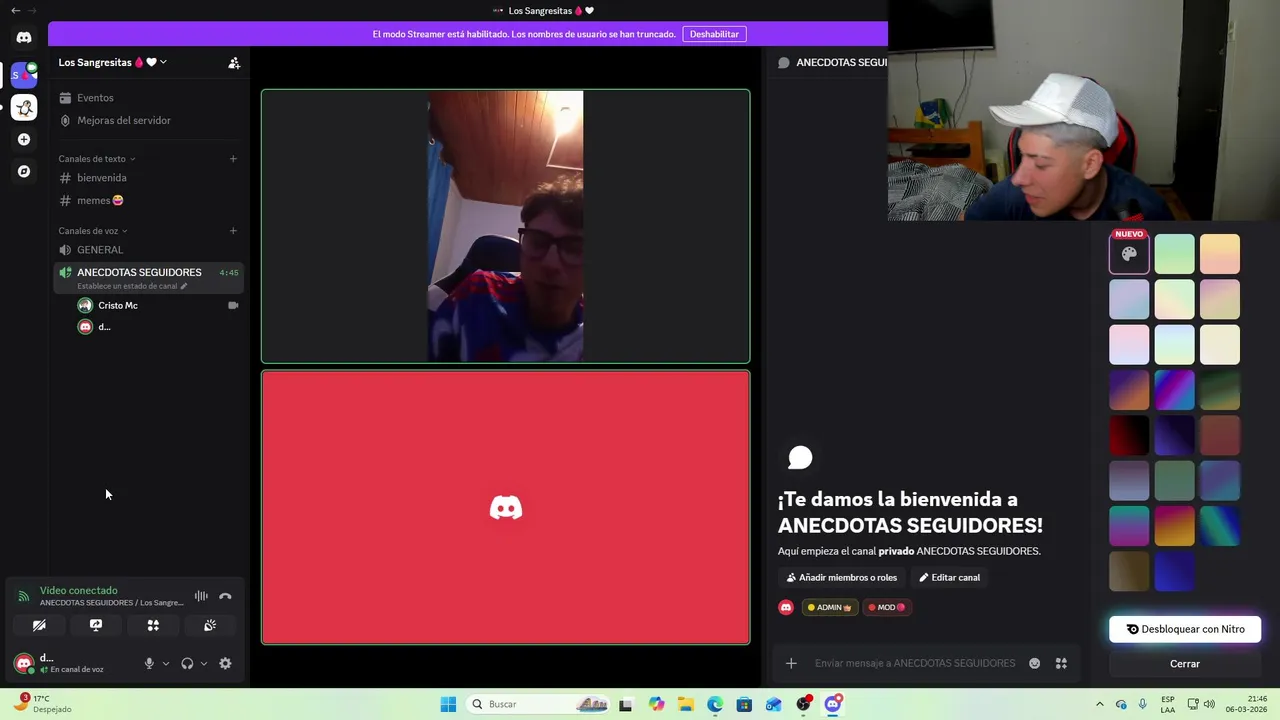Select the purple-blue striped neon theme swatch

(1175, 390)
